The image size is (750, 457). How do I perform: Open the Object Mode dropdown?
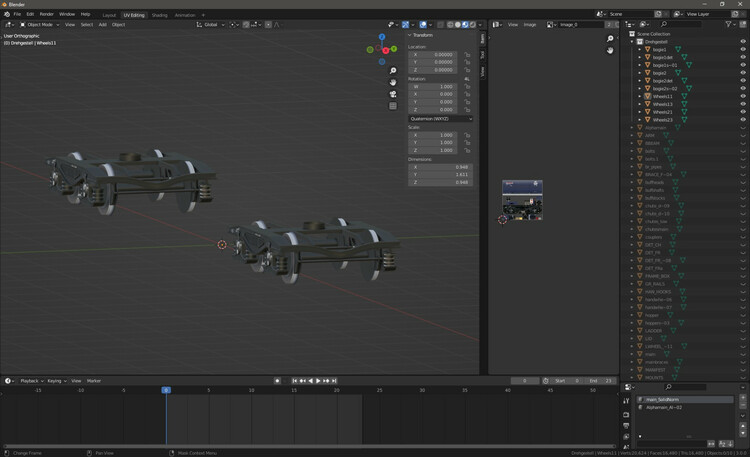tap(39, 24)
